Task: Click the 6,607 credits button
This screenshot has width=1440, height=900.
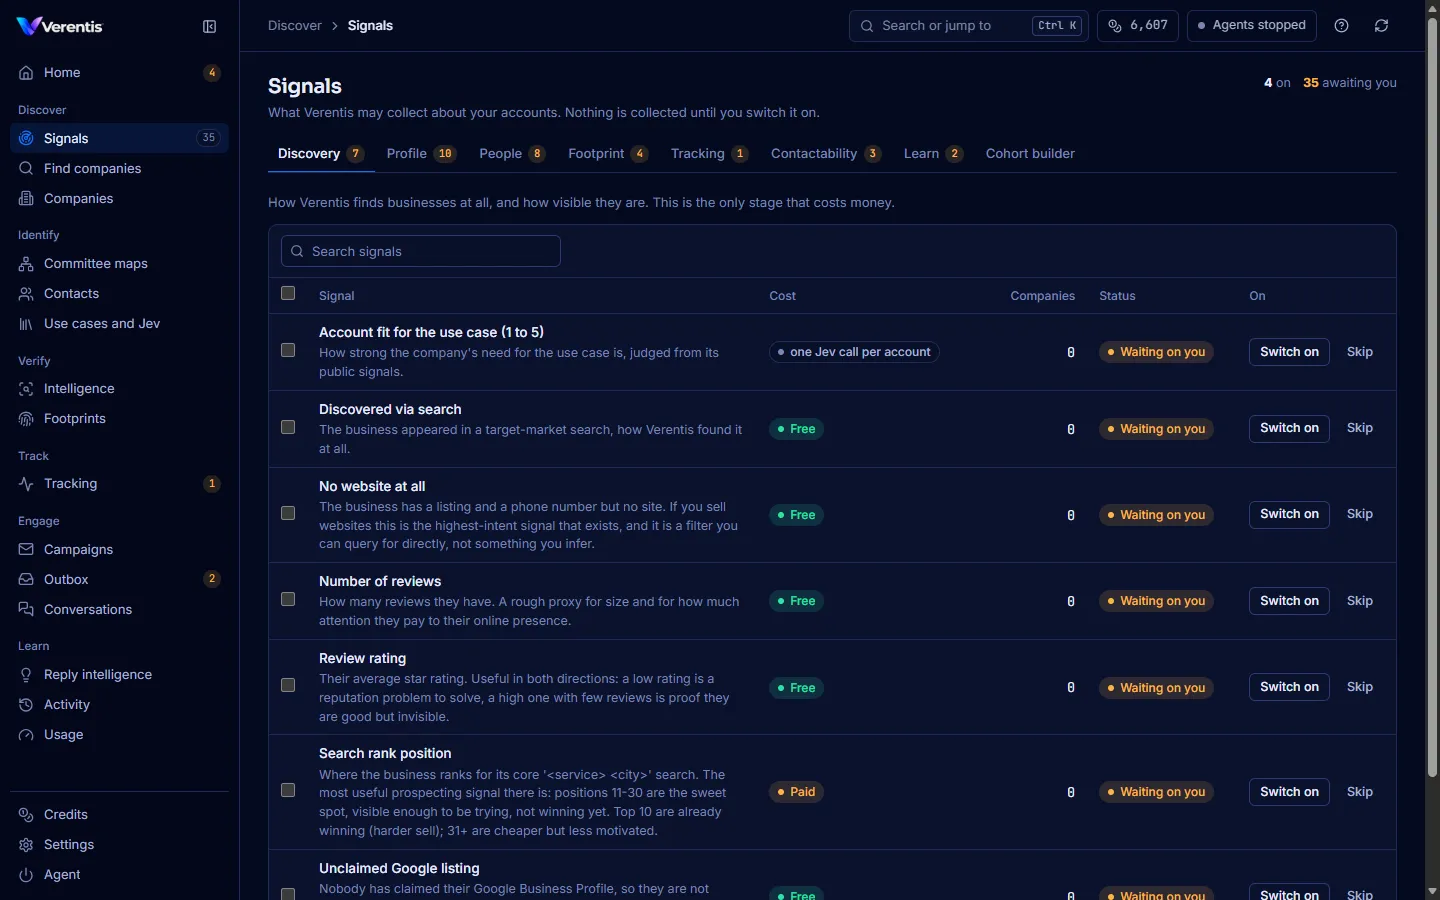Action: point(1138,26)
